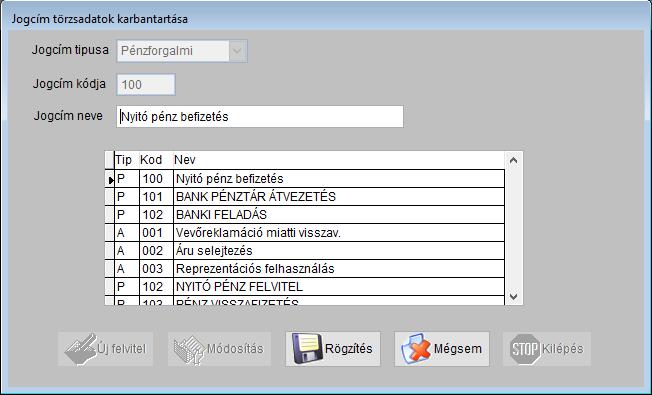
Task: Select the row 'BANKI FELADÁS'
Action: pyautogui.click(x=305, y=215)
